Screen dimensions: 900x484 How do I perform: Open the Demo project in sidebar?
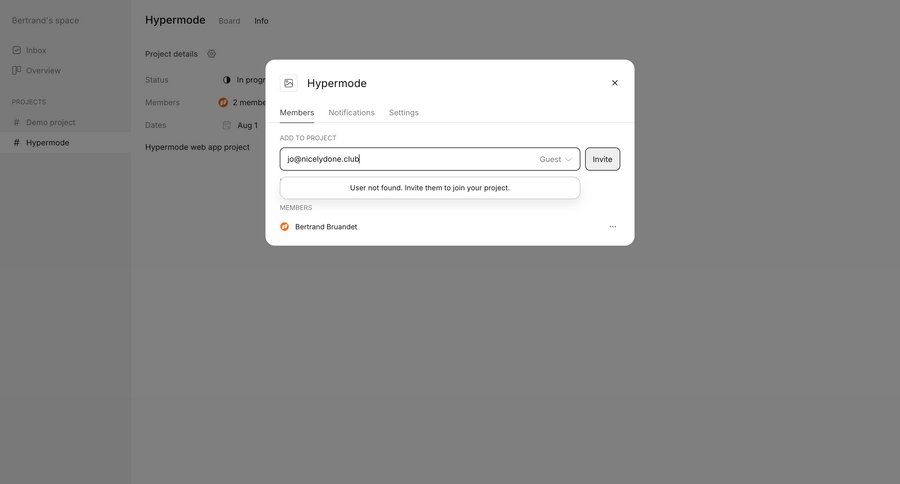[50, 122]
